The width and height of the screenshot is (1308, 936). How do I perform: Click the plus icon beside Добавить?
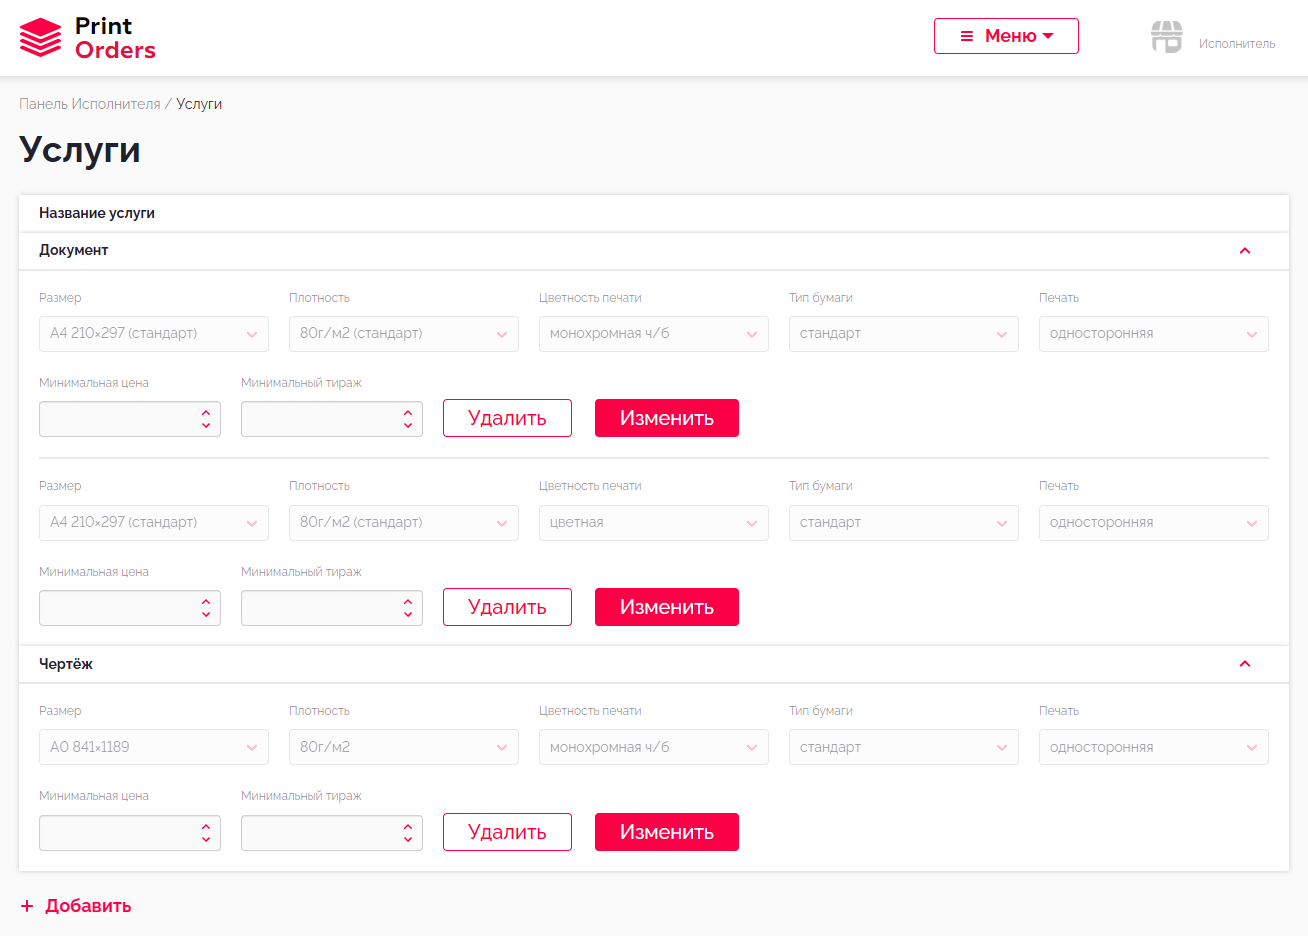pyautogui.click(x=27, y=906)
